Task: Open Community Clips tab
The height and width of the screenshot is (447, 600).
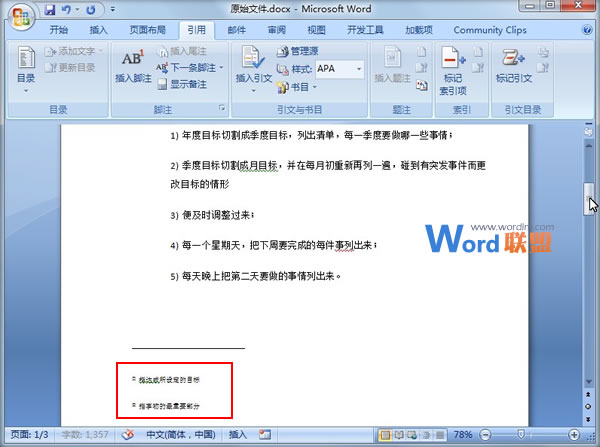Action: [x=490, y=30]
